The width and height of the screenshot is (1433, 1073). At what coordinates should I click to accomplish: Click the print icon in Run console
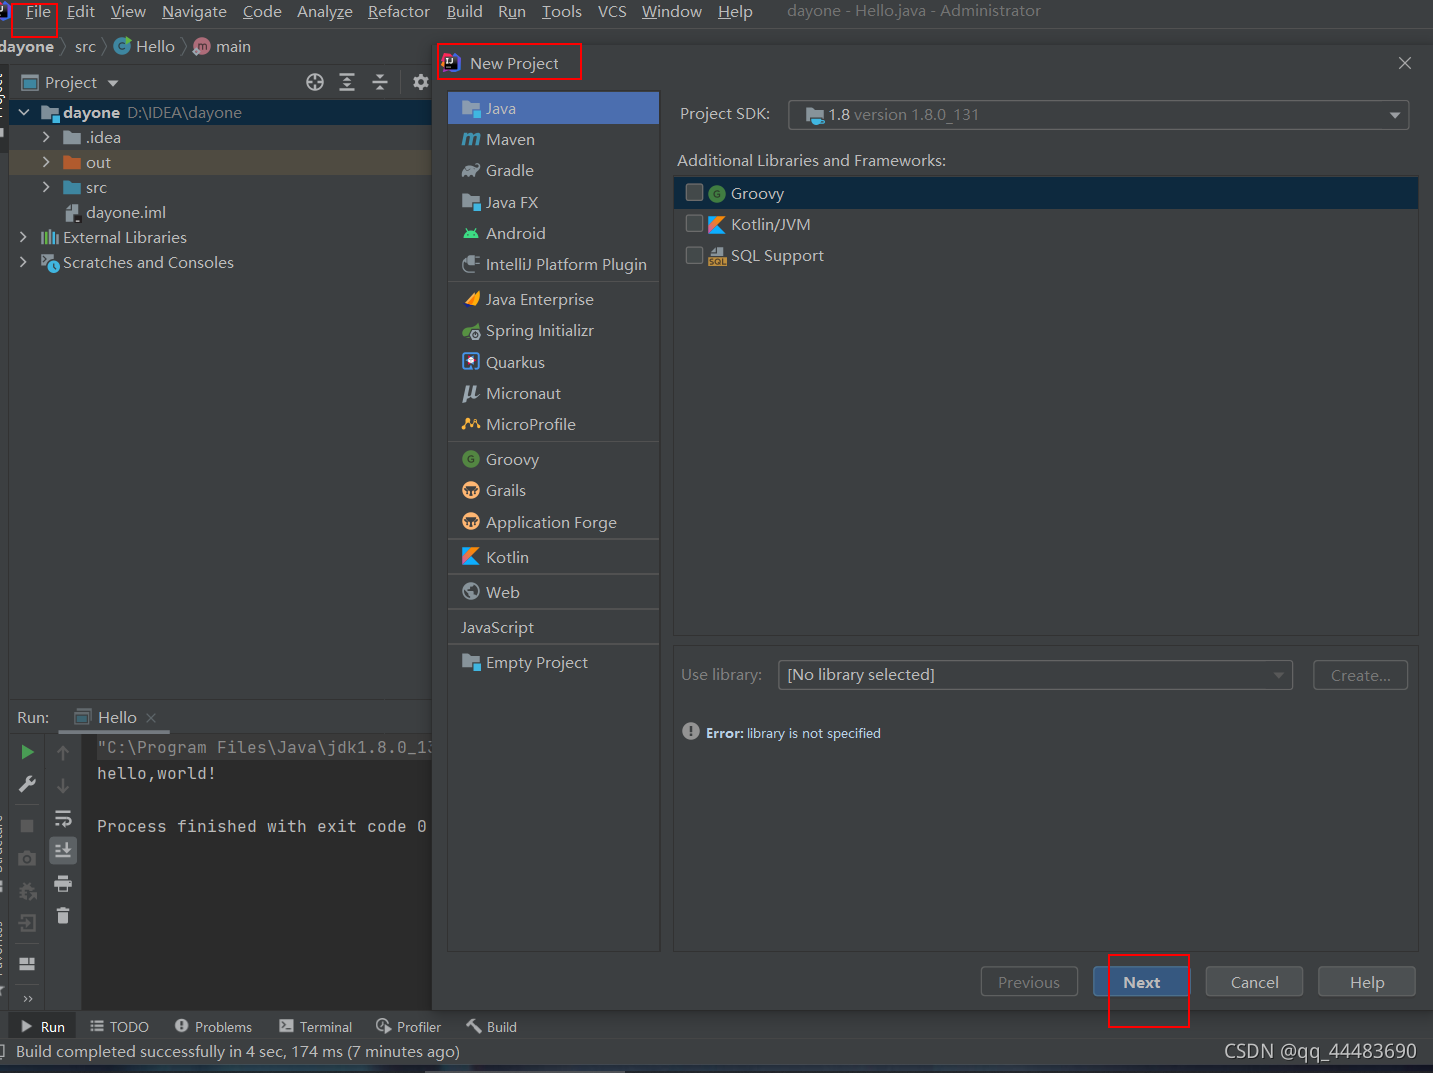[63, 884]
